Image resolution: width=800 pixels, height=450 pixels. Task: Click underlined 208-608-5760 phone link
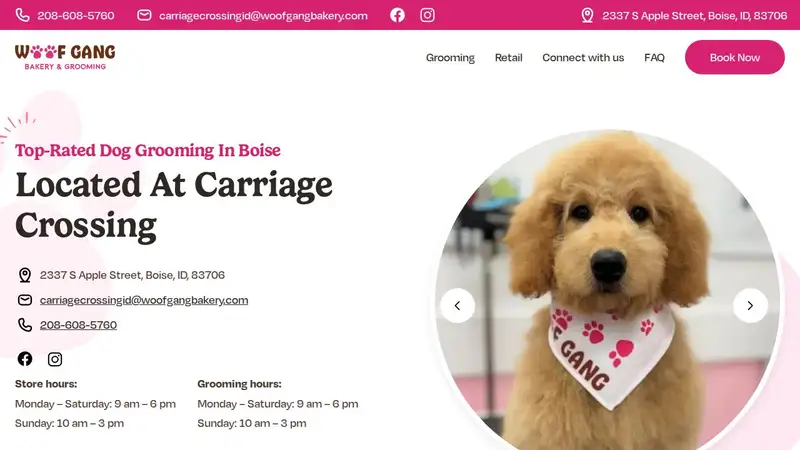78,325
